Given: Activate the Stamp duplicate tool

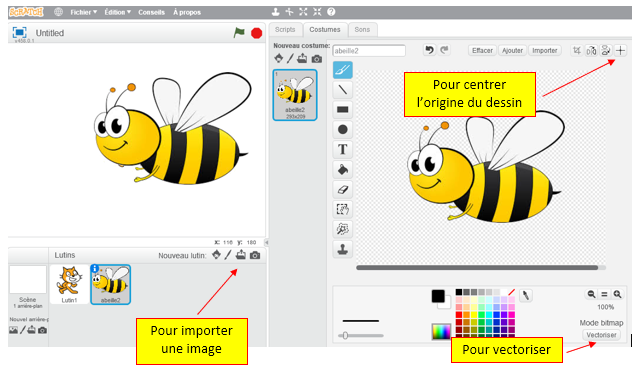Looking at the screenshot, I should 343,249.
